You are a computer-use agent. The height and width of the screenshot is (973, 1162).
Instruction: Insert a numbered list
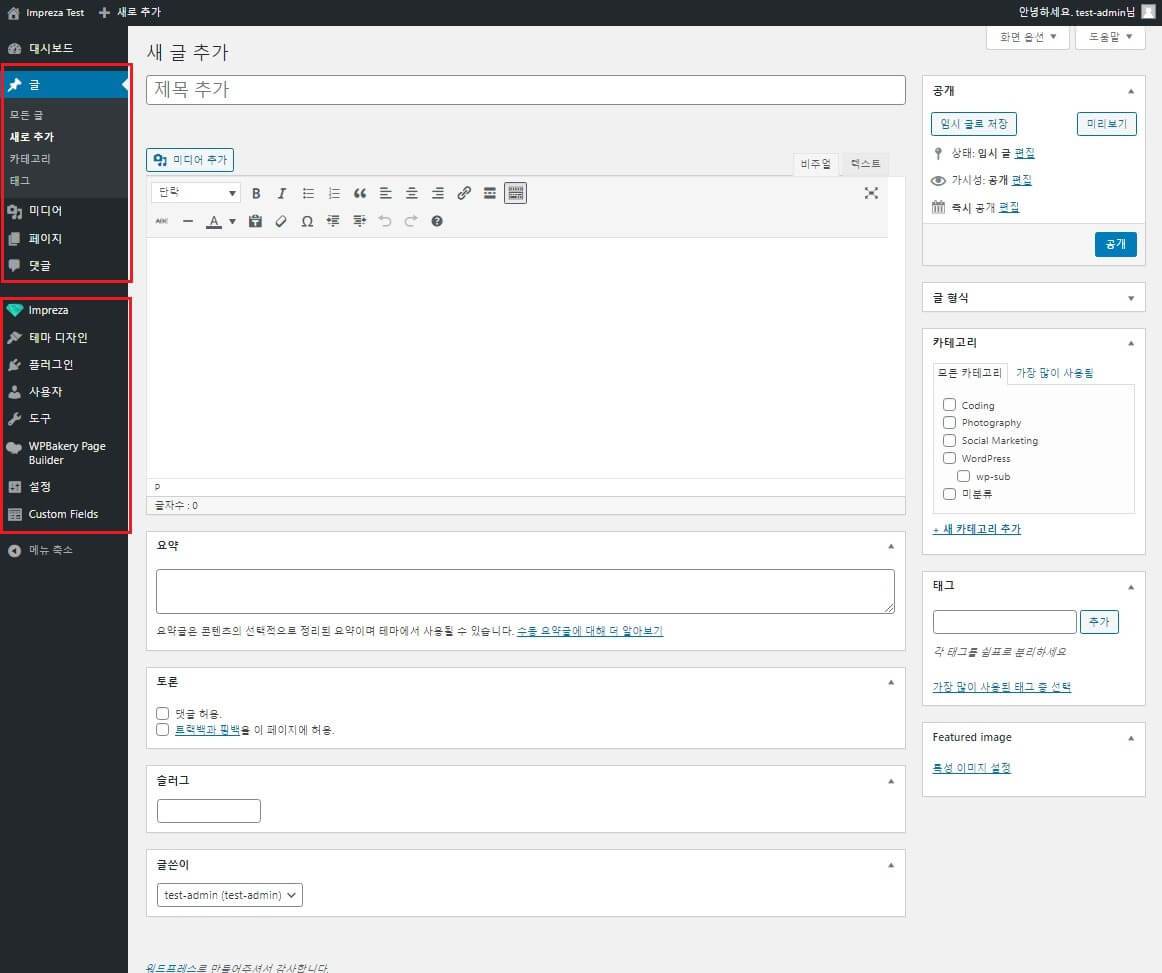(334, 193)
